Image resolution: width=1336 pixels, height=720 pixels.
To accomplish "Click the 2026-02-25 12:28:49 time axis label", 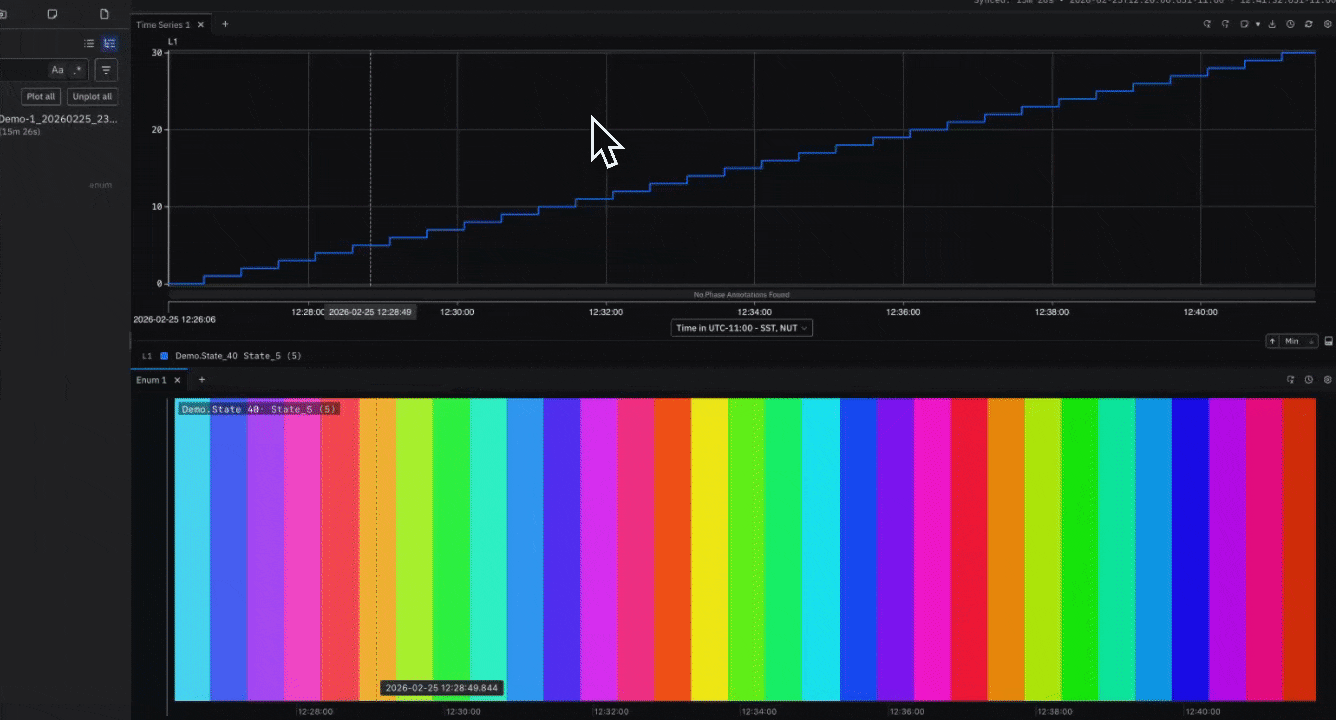I will pos(371,312).
